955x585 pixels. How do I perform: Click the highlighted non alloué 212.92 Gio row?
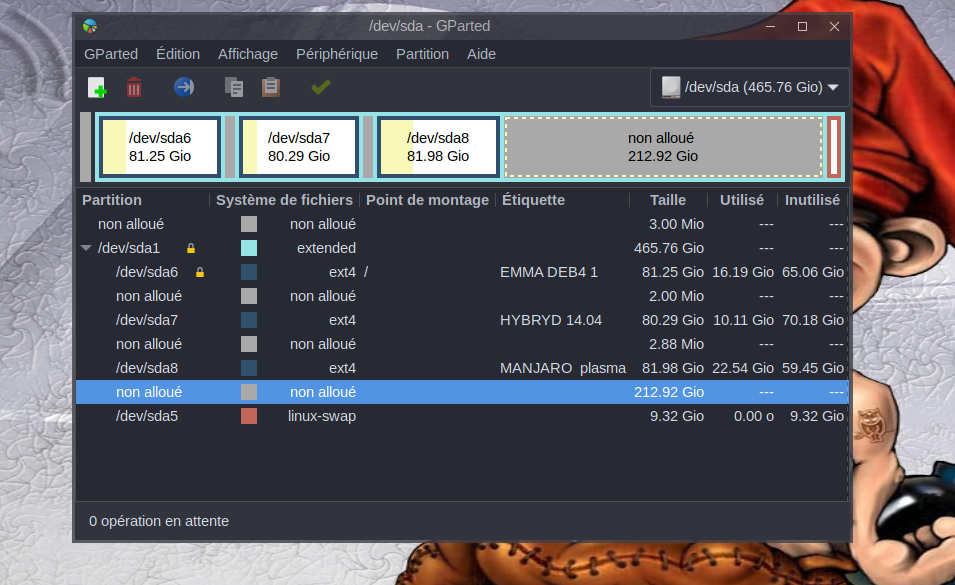[x=462, y=393]
